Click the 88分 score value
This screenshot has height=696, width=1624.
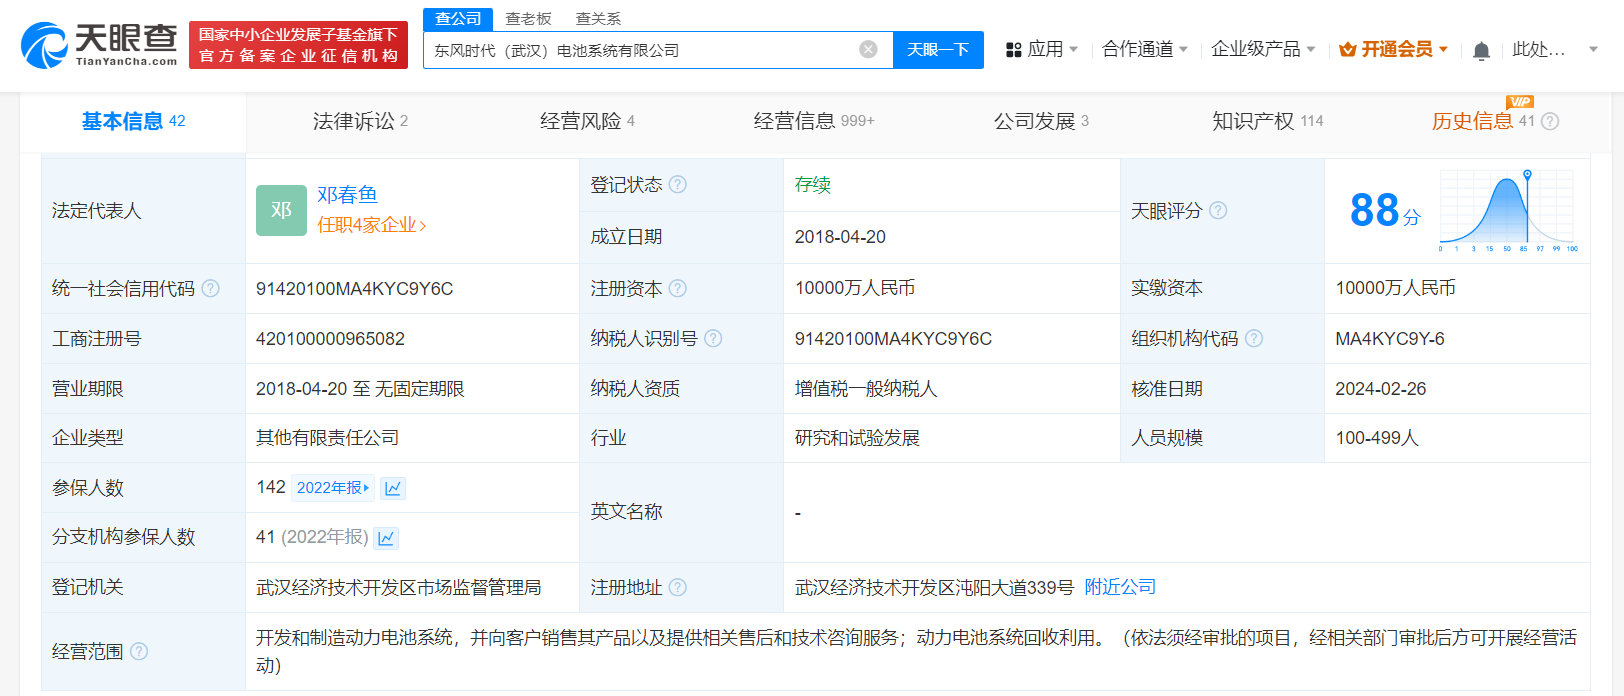[1385, 211]
